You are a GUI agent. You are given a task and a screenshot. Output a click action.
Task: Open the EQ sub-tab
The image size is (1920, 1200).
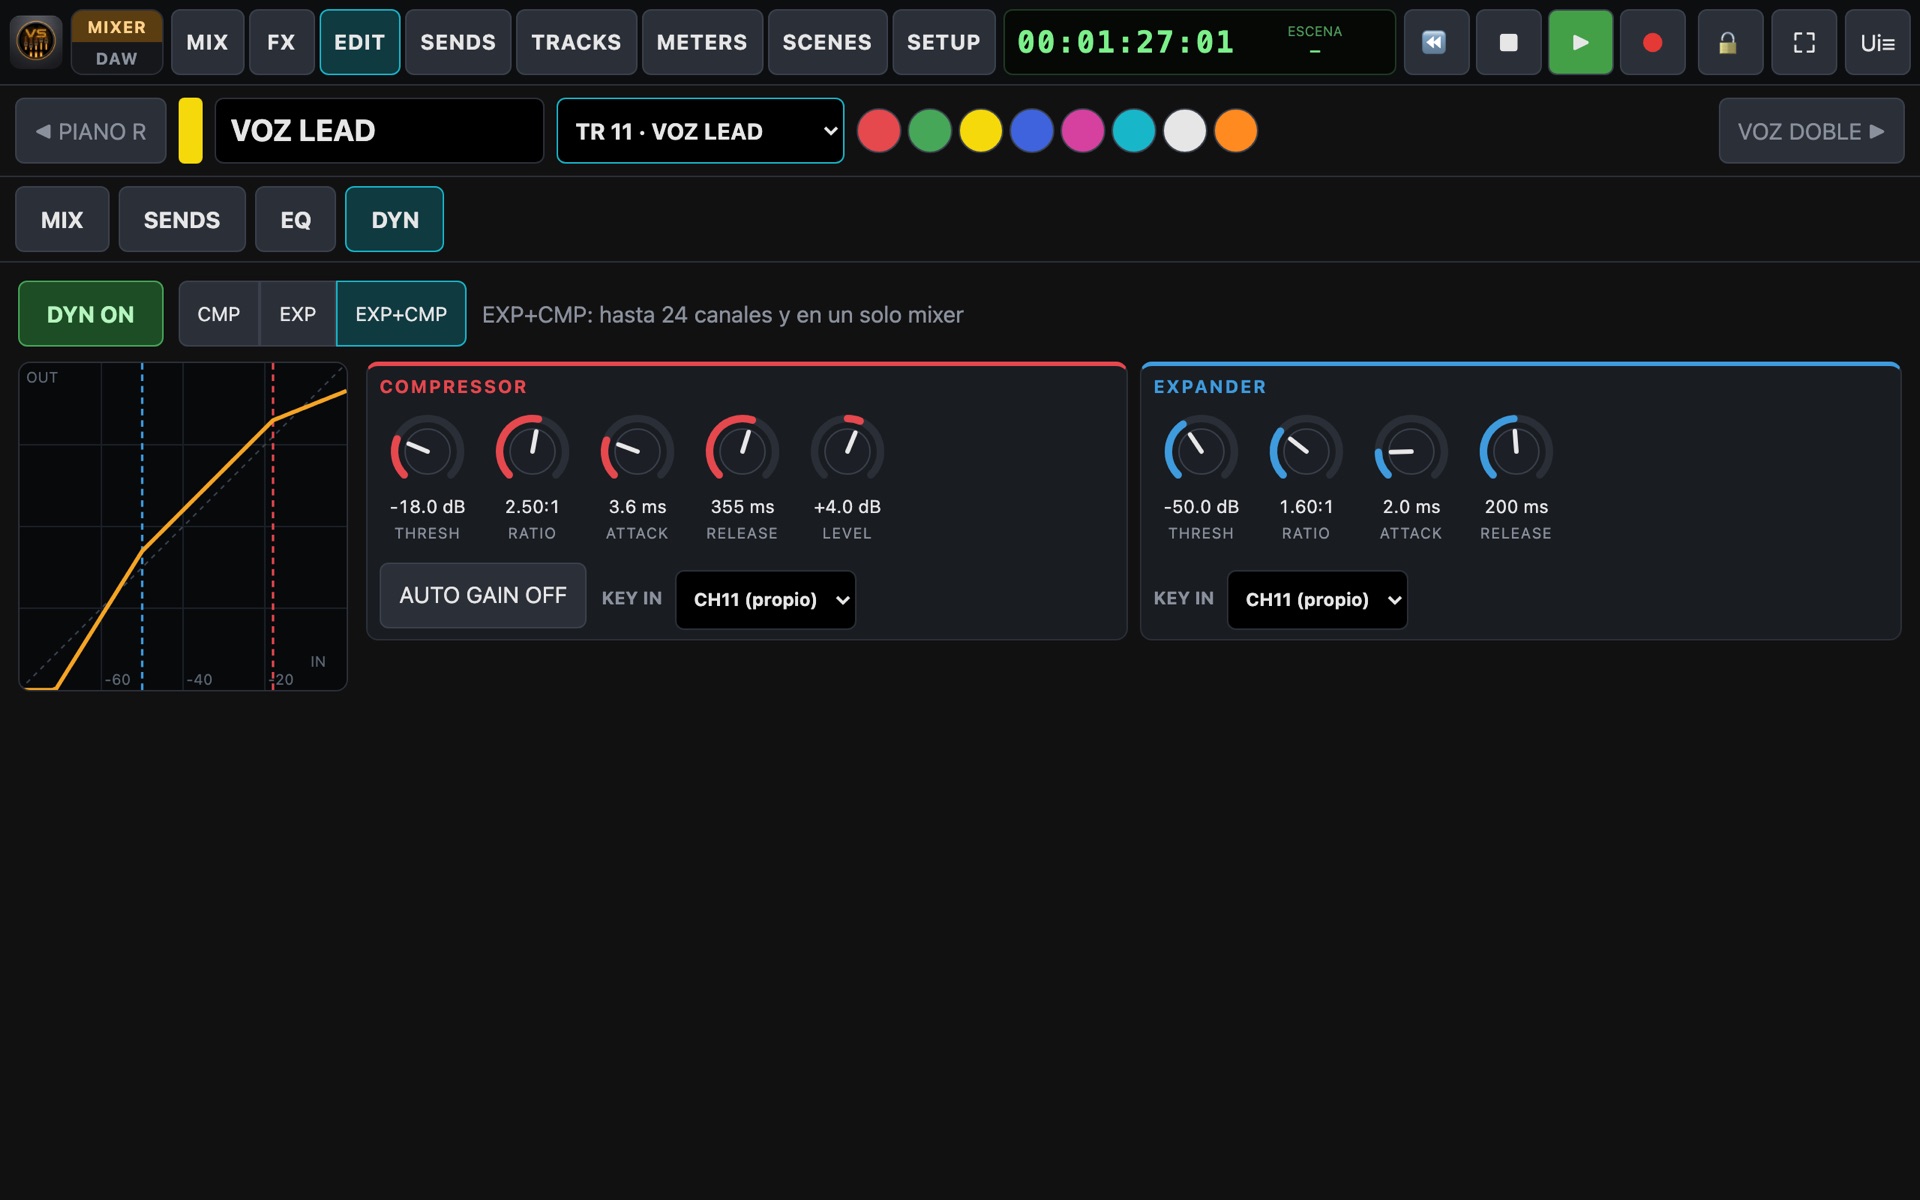(x=295, y=220)
